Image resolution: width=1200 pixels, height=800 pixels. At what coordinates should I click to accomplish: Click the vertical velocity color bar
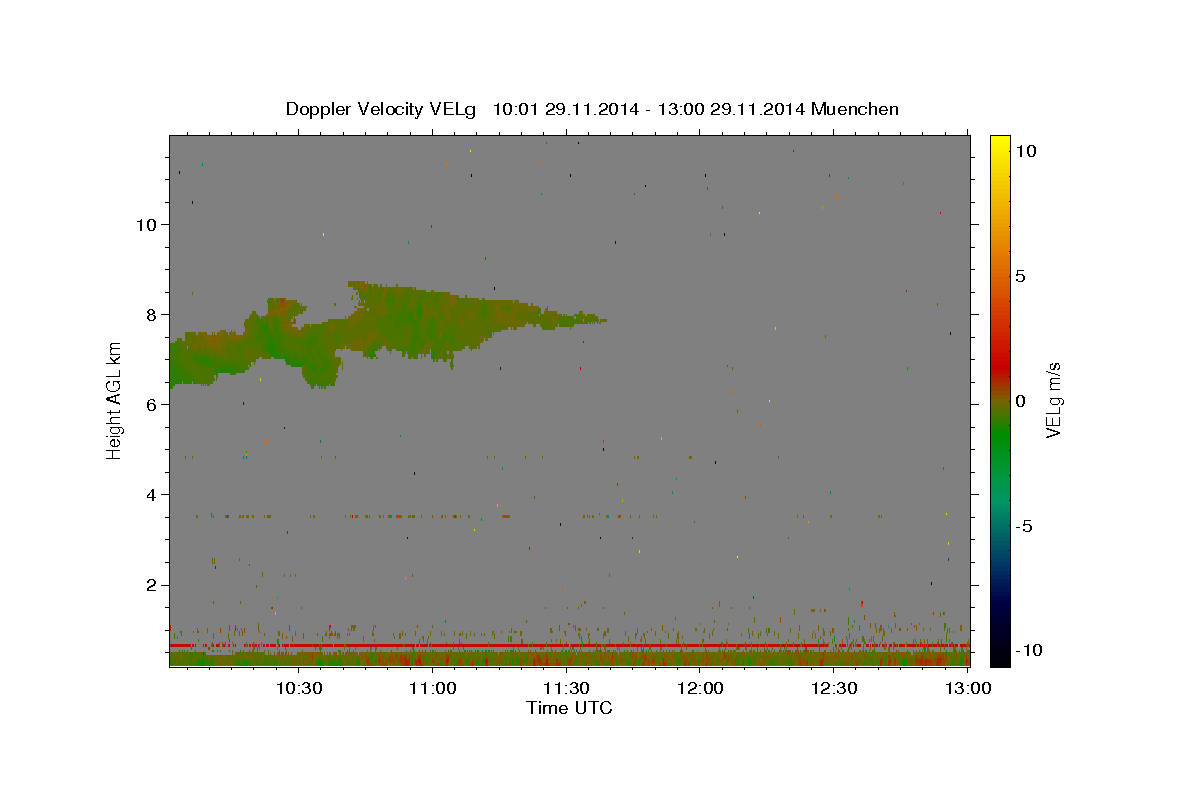click(x=1000, y=400)
